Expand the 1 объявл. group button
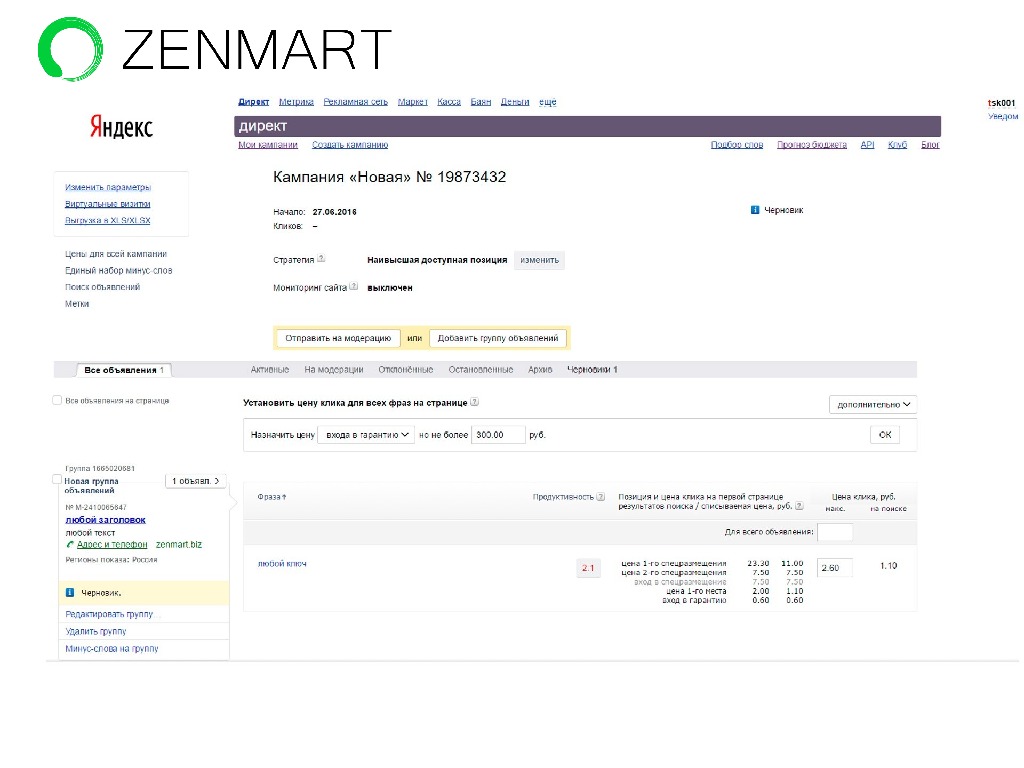The width and height of the screenshot is (1024, 768). (195, 481)
